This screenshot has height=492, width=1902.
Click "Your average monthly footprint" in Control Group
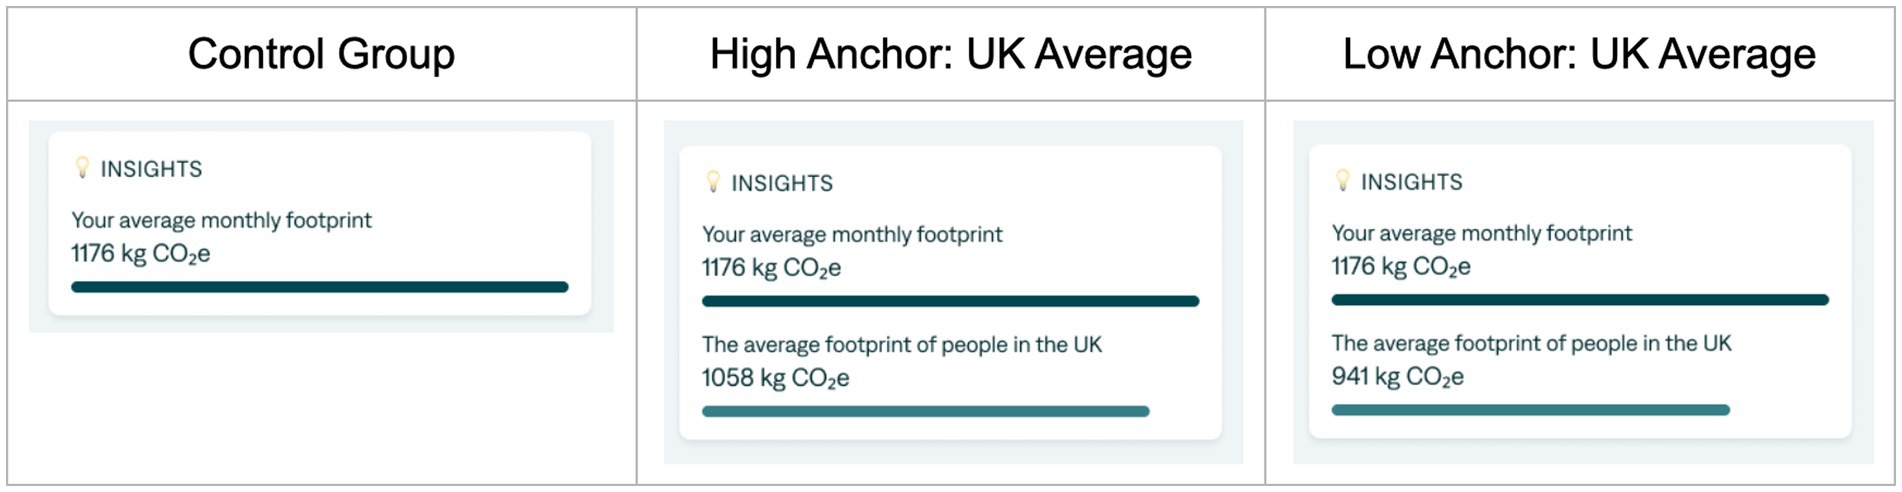pyautogui.click(x=221, y=220)
